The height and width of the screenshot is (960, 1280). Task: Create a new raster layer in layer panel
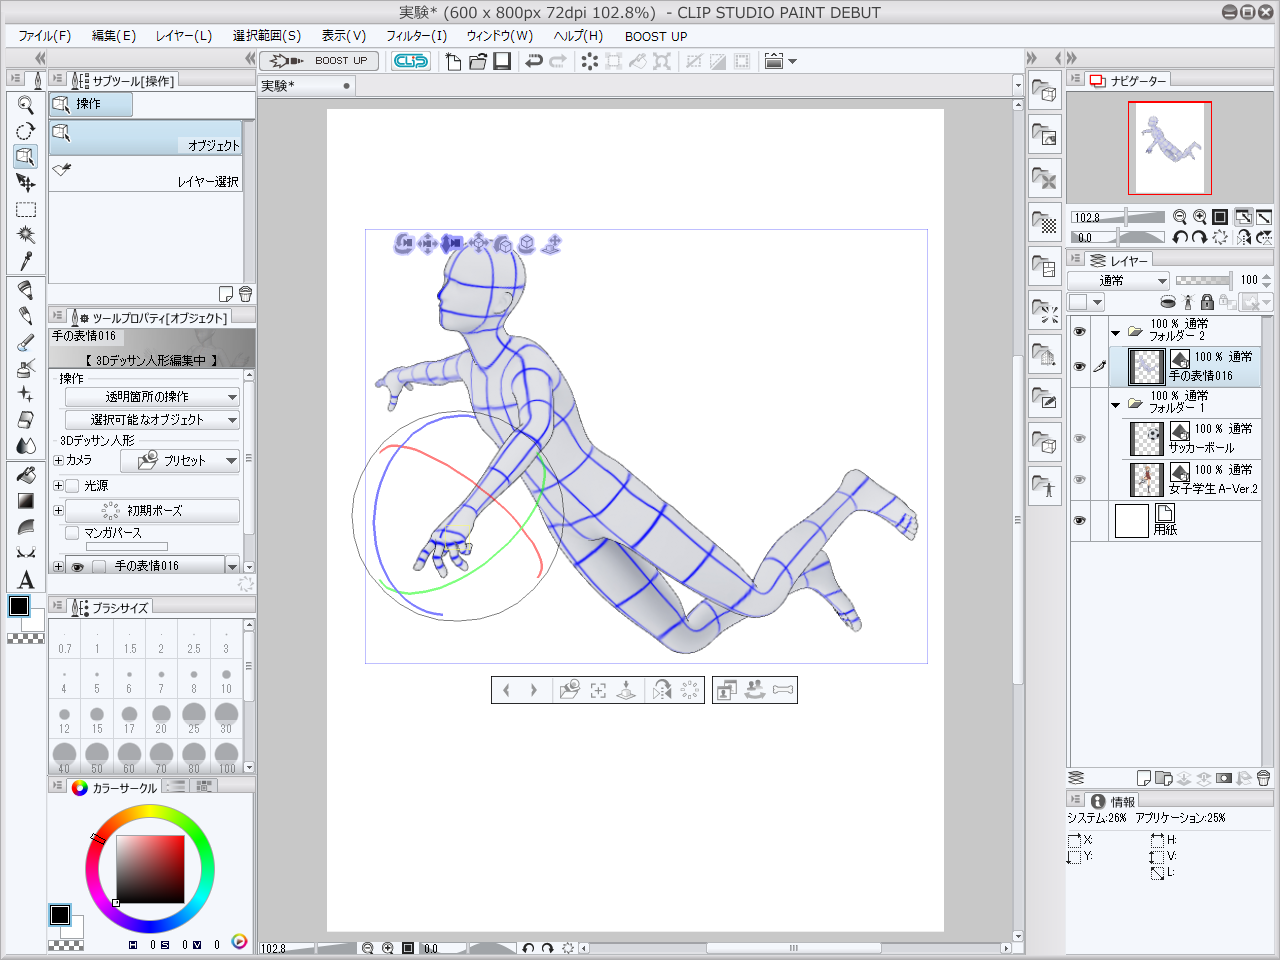[x=1144, y=778]
